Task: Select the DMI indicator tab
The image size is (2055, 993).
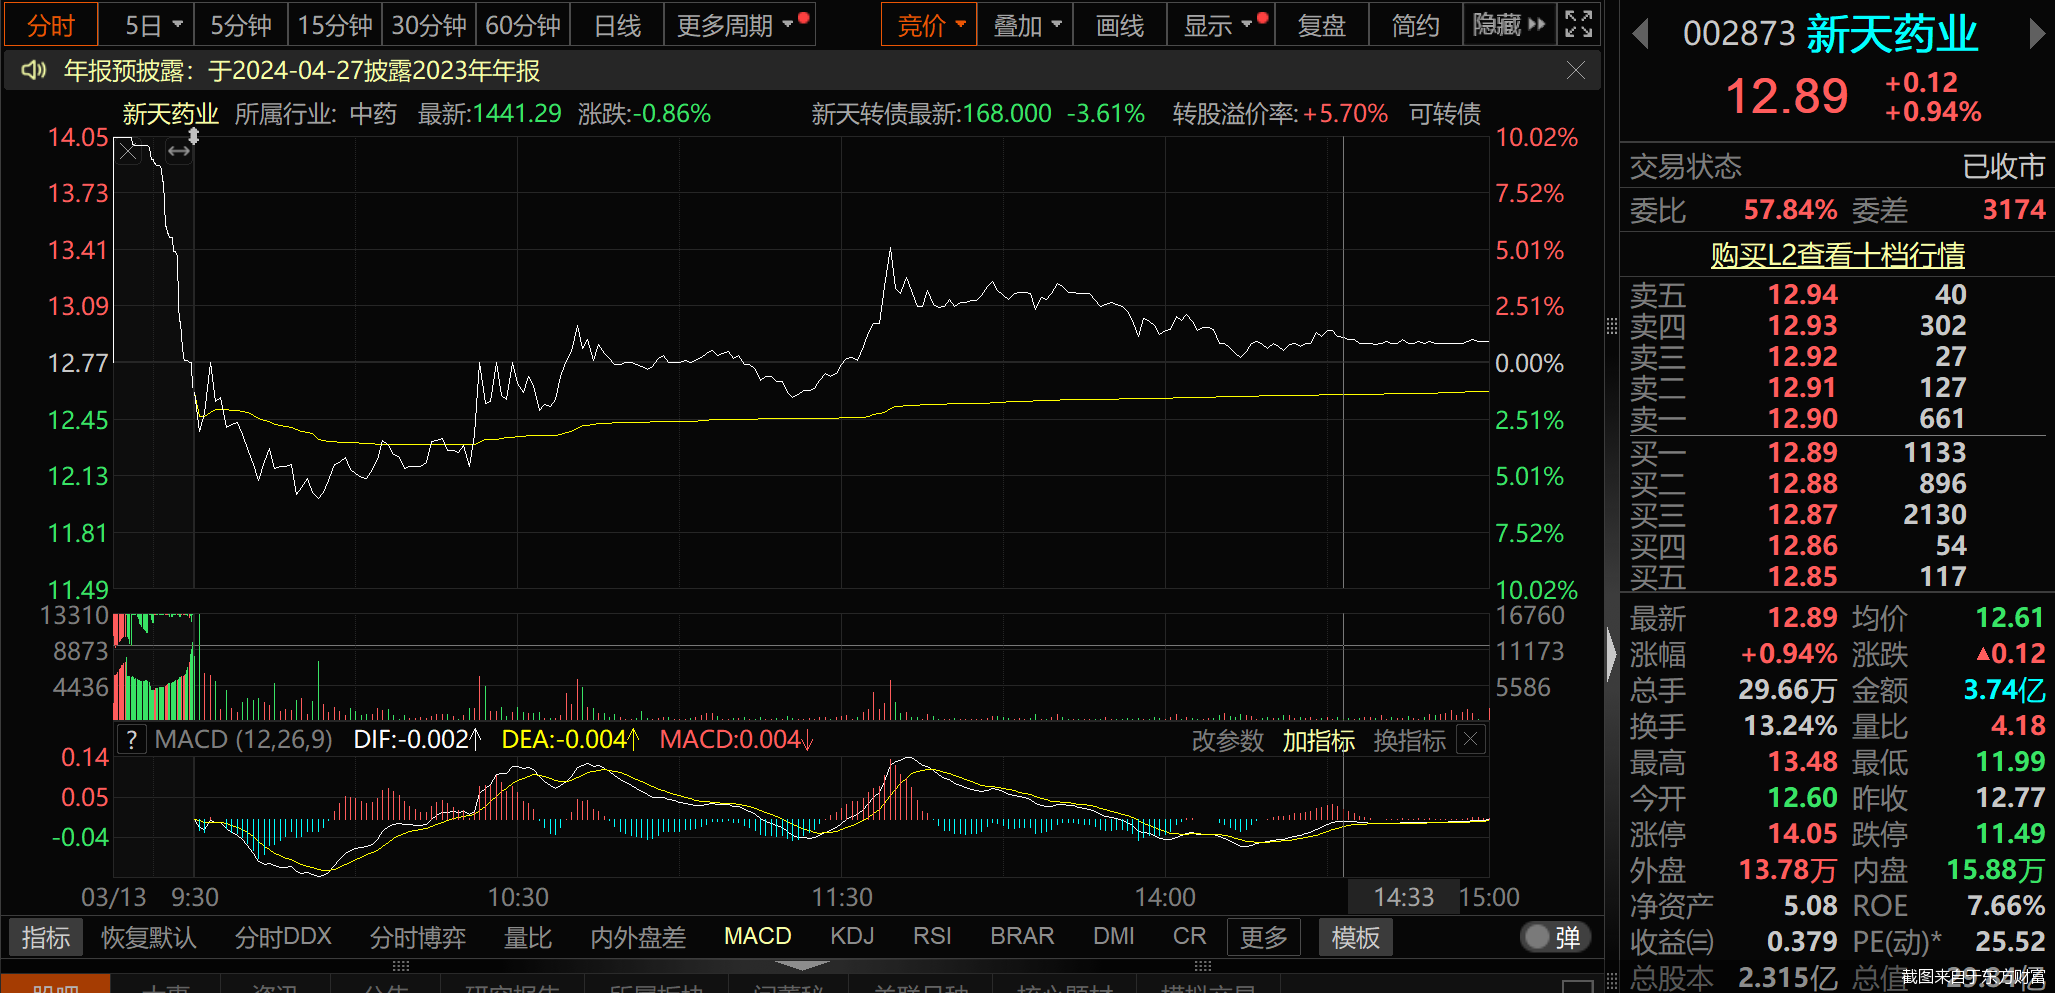Action: click(1114, 937)
